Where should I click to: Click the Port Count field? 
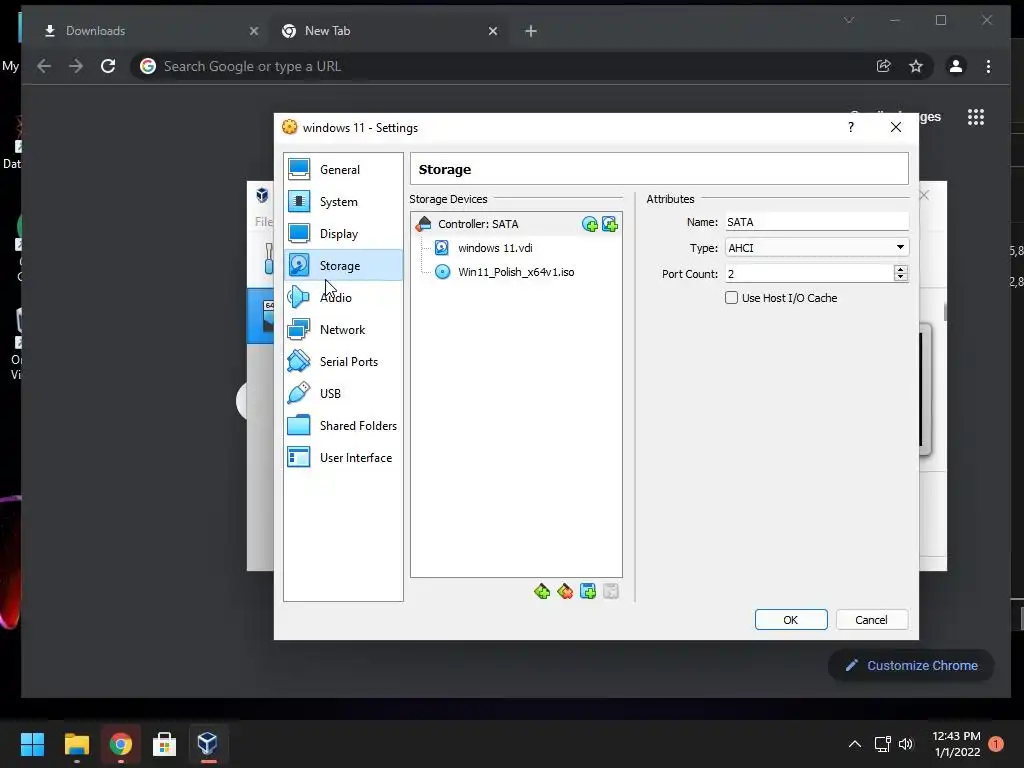tap(808, 274)
